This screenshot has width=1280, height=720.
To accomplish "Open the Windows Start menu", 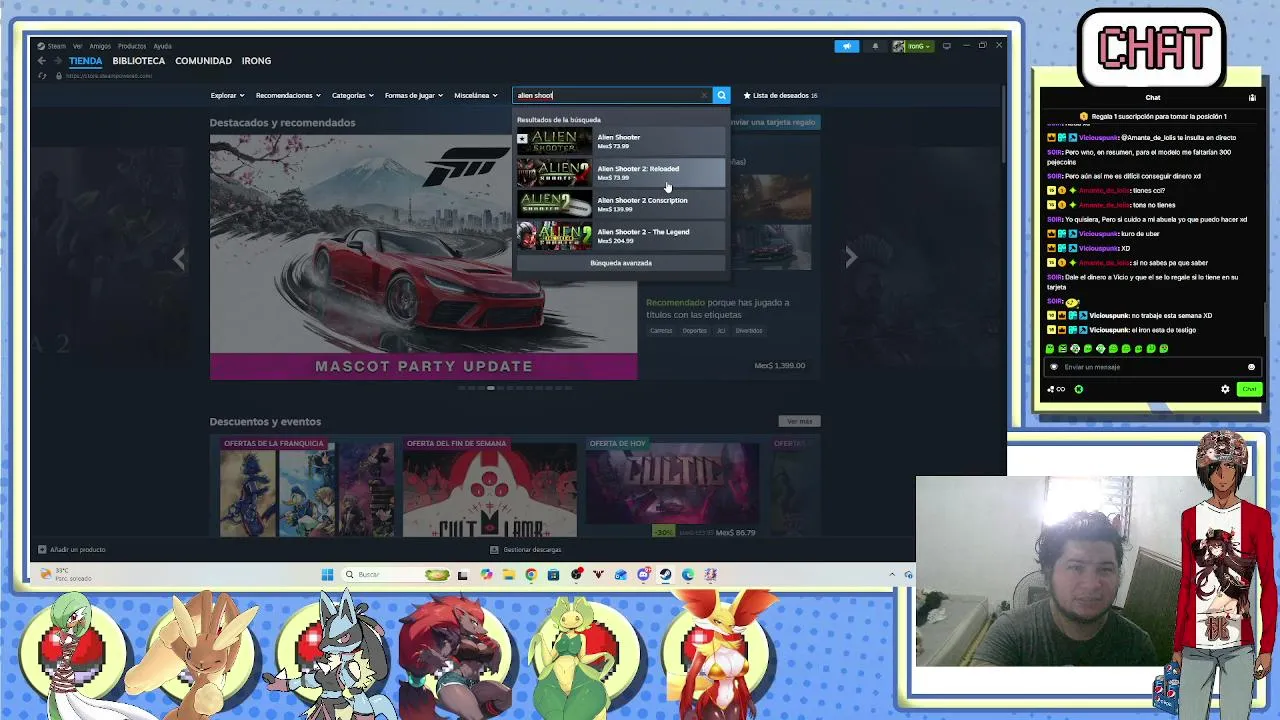I will coord(327,574).
